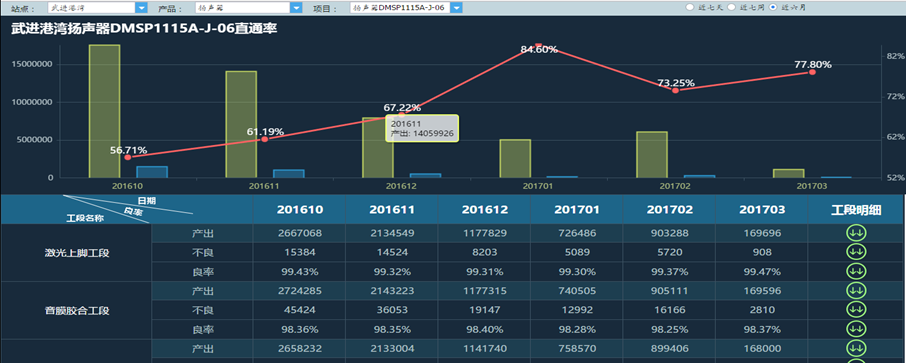Click the 201612 table column header
Image resolution: width=906 pixels, height=363 pixels.
tap(484, 209)
